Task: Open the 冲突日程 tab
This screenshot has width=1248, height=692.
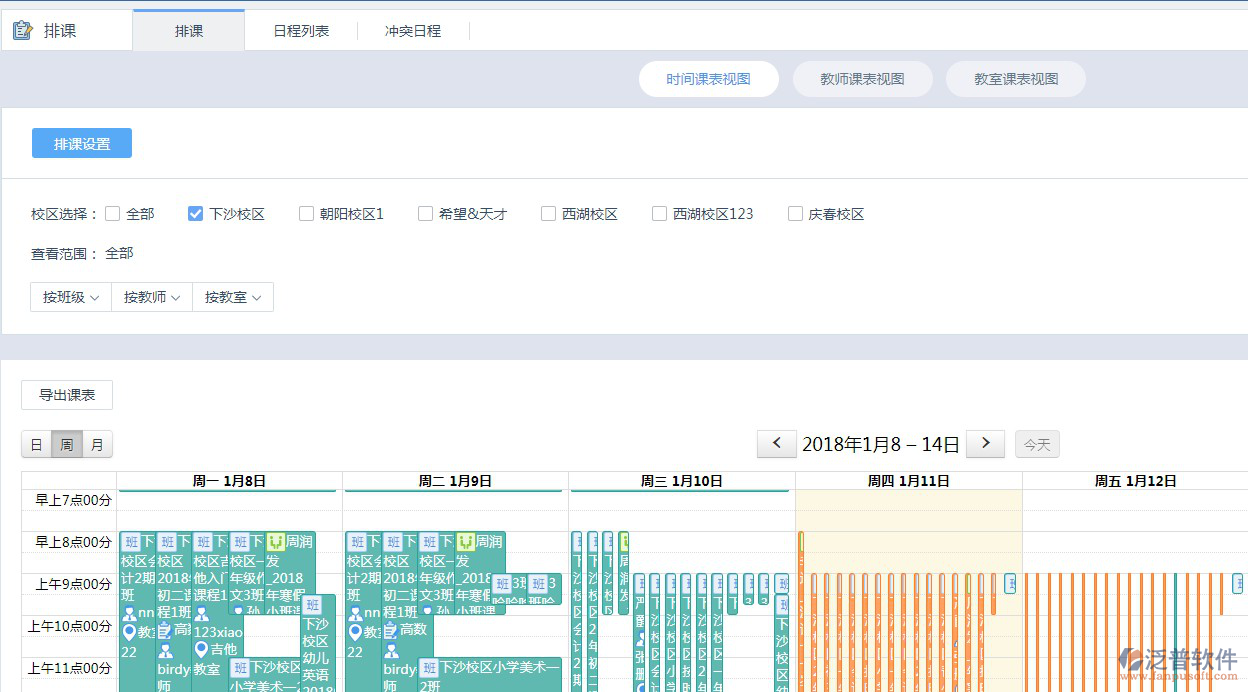Action: pos(413,29)
